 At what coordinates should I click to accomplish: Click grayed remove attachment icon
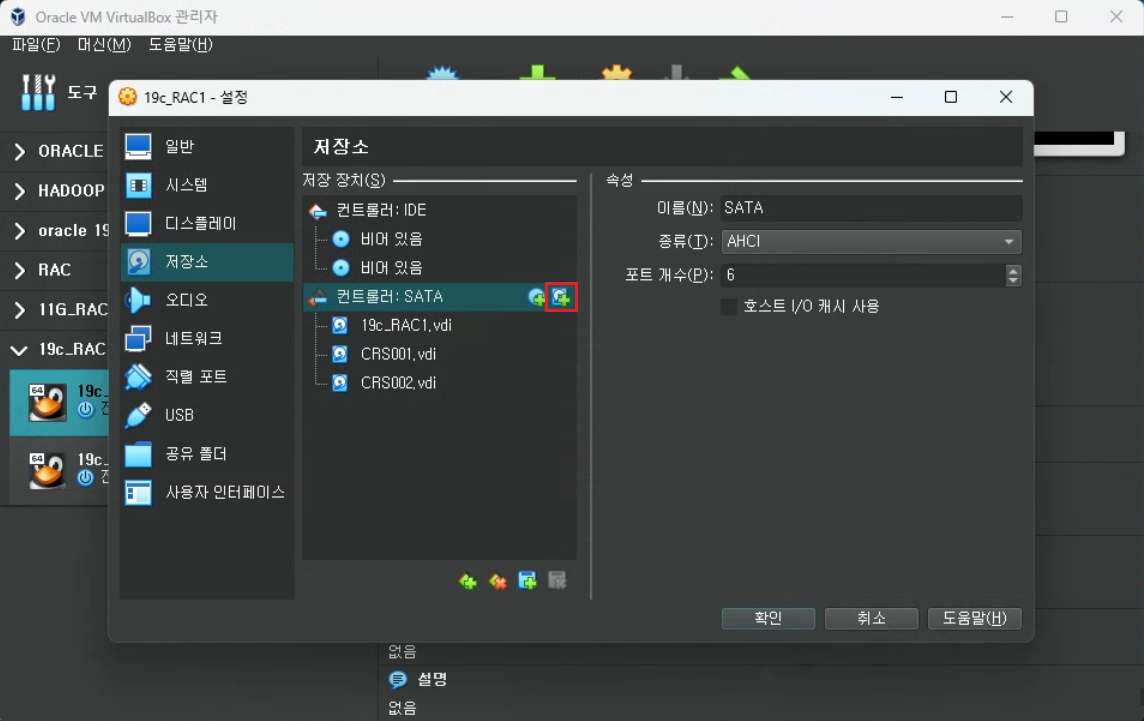tap(557, 581)
